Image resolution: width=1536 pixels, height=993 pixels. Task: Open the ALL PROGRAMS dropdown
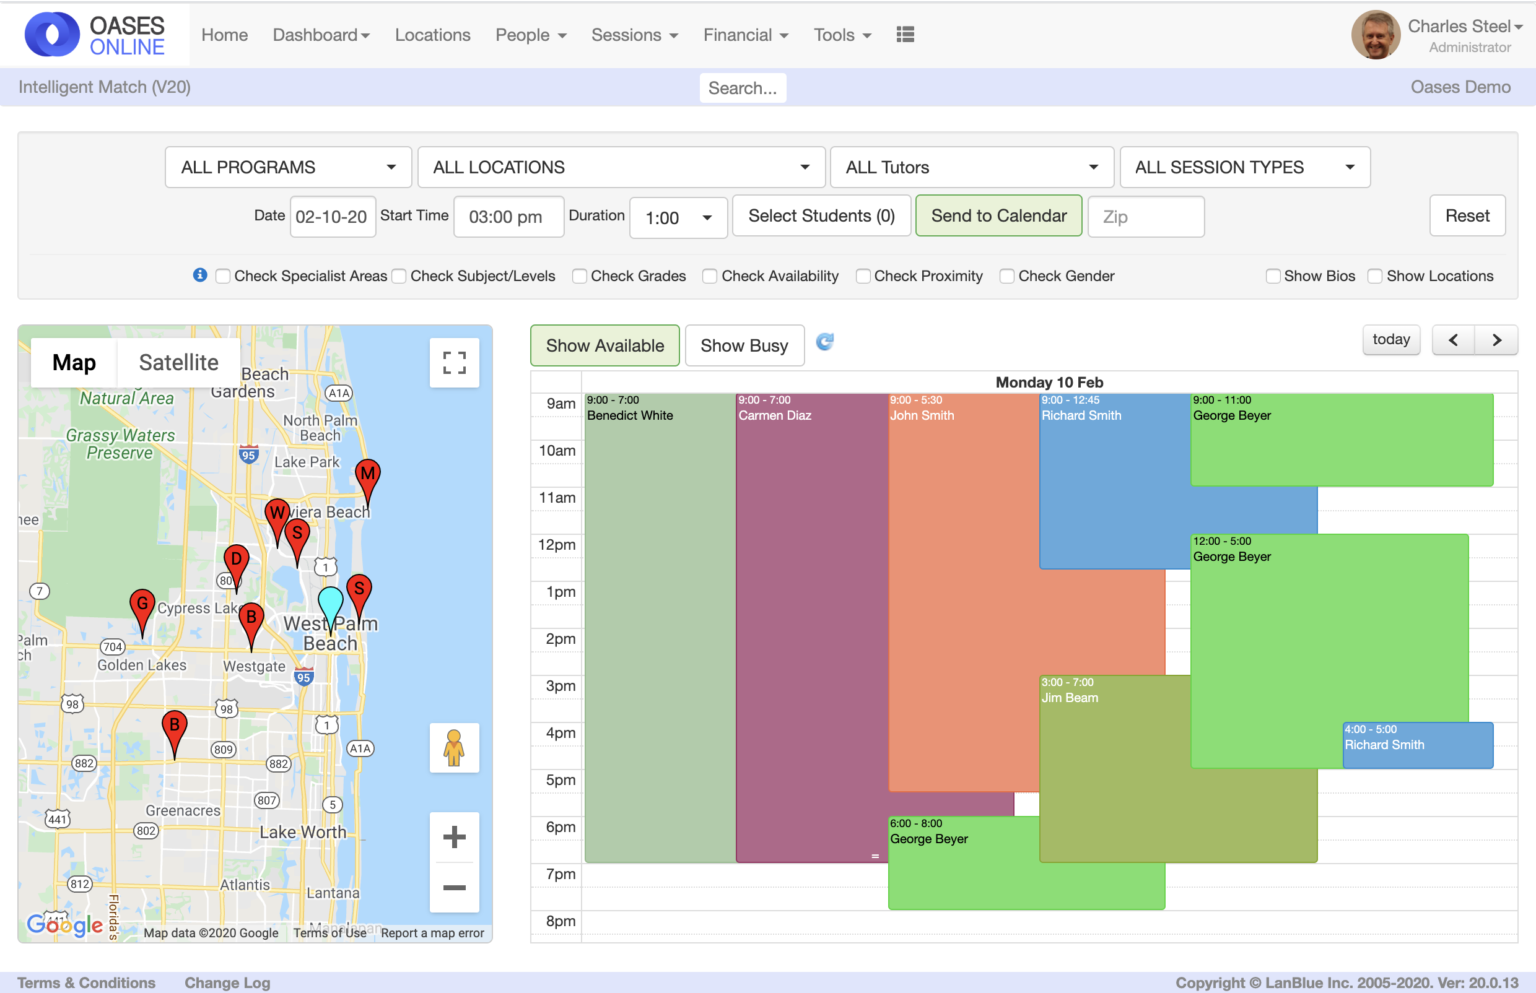287,167
